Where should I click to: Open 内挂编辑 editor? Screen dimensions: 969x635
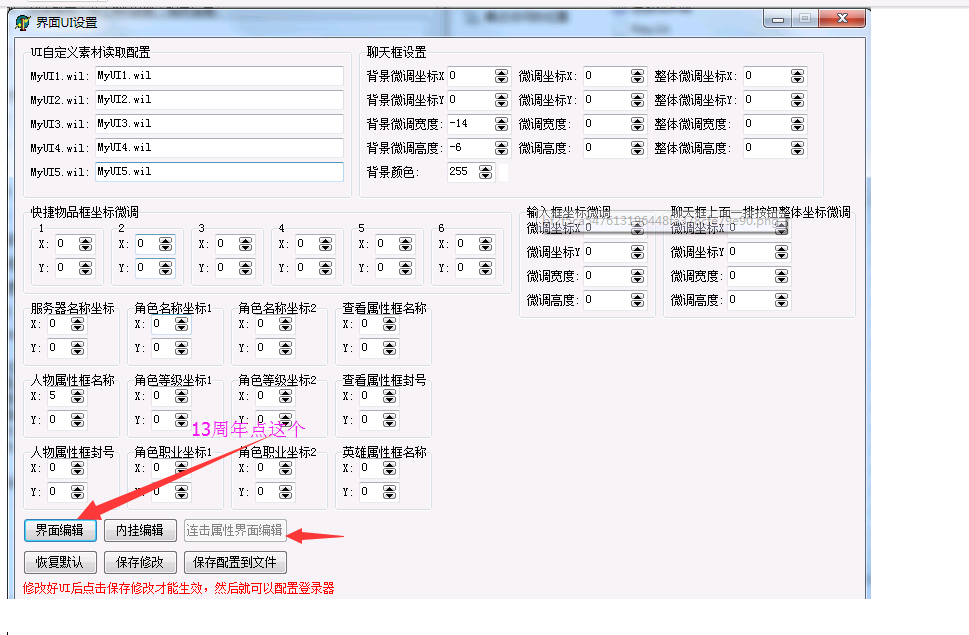pyautogui.click(x=140, y=530)
